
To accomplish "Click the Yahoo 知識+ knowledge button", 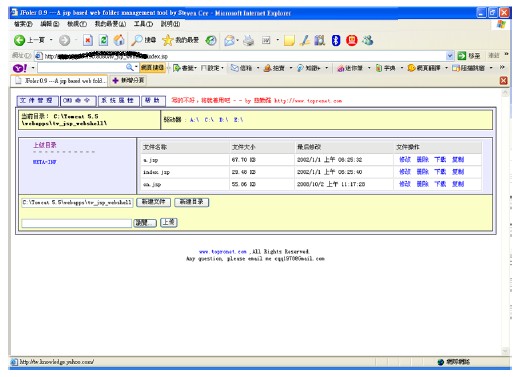I will coord(309,68).
